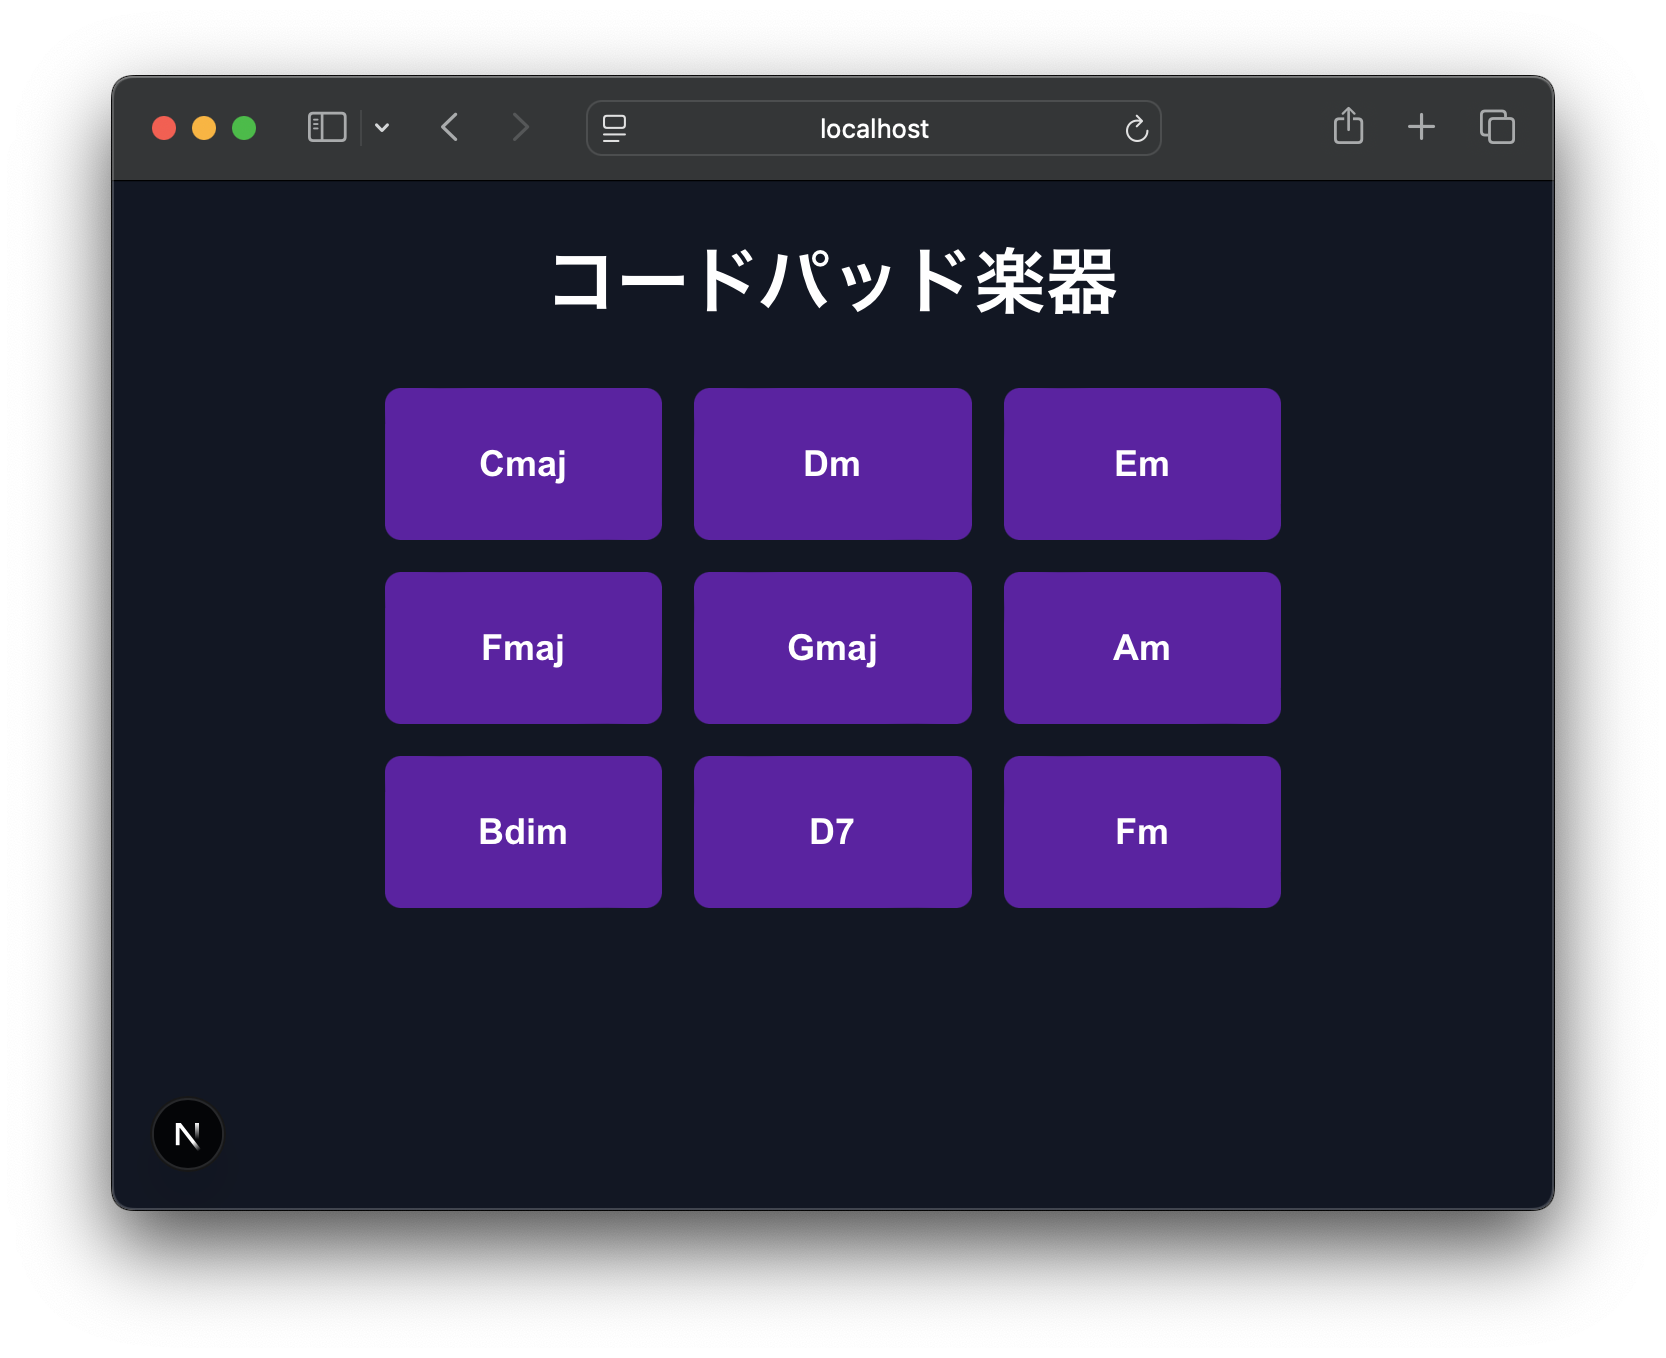1666x1358 pixels.
Task: Play the Fm chord pad
Action: pyautogui.click(x=1142, y=832)
